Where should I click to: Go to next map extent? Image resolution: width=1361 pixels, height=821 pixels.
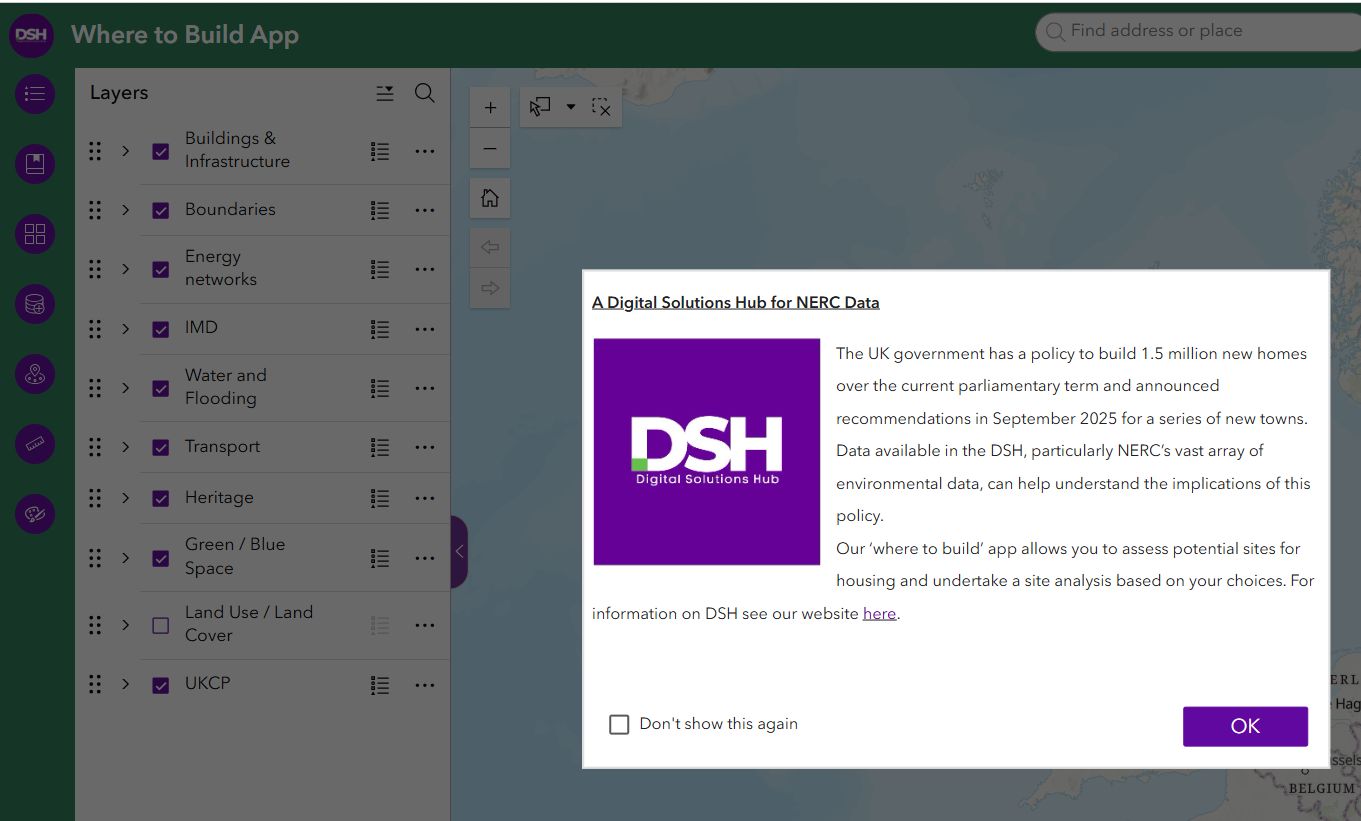tap(490, 288)
